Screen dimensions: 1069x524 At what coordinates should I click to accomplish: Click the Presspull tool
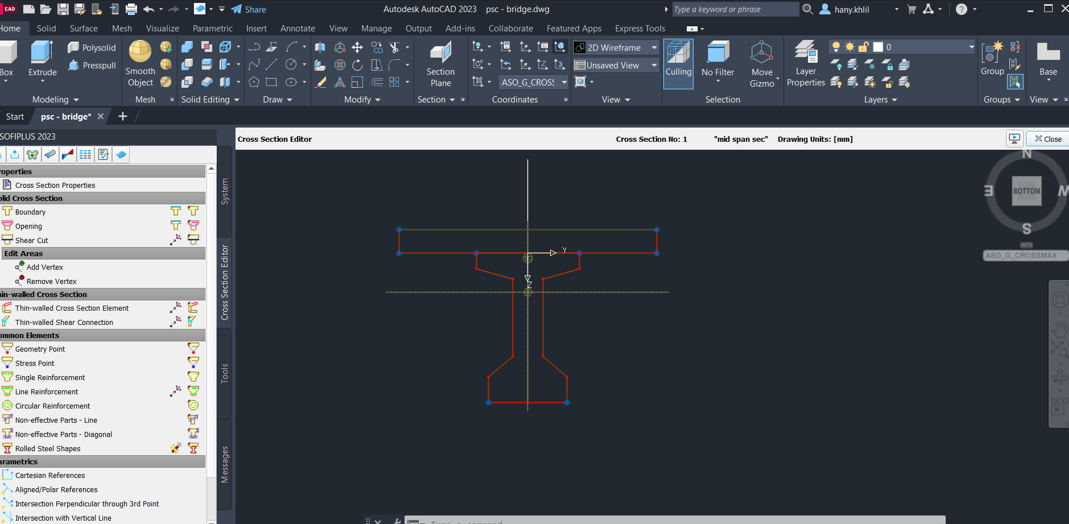[92, 65]
